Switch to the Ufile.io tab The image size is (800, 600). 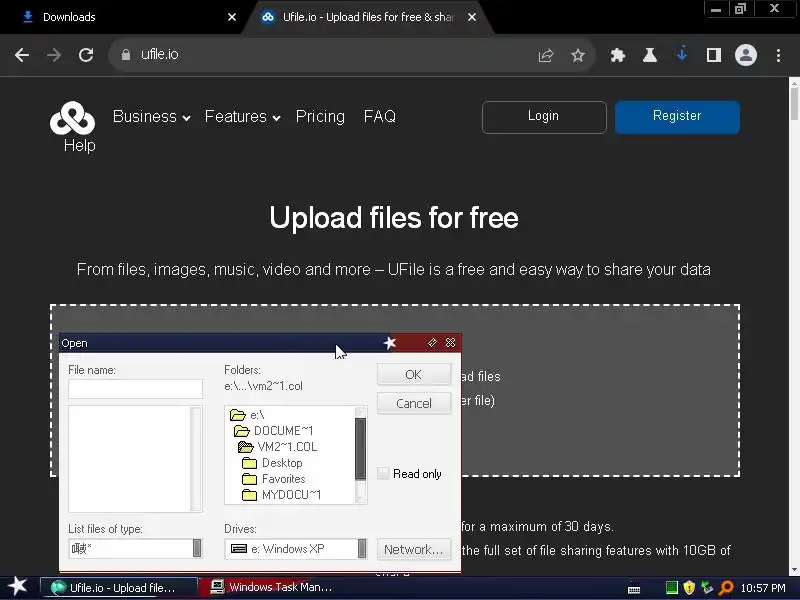point(367,17)
